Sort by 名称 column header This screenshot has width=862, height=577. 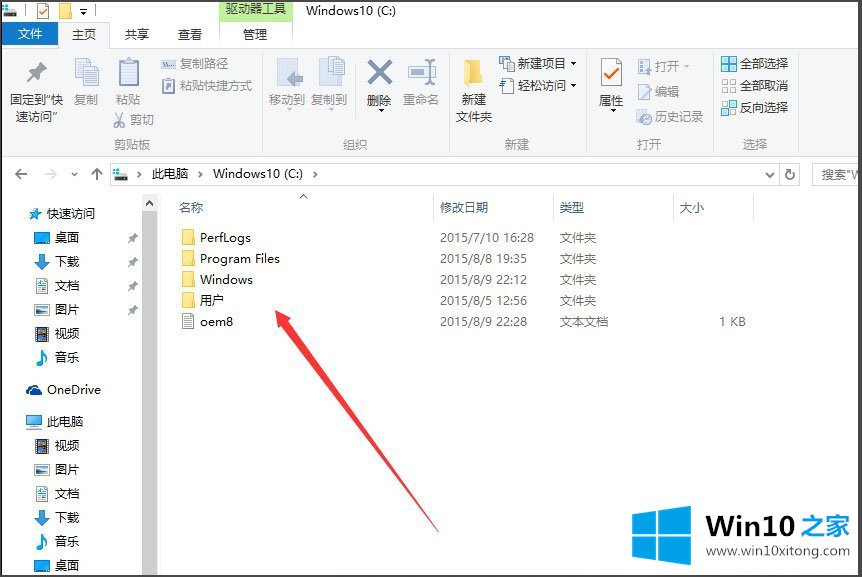[x=191, y=207]
